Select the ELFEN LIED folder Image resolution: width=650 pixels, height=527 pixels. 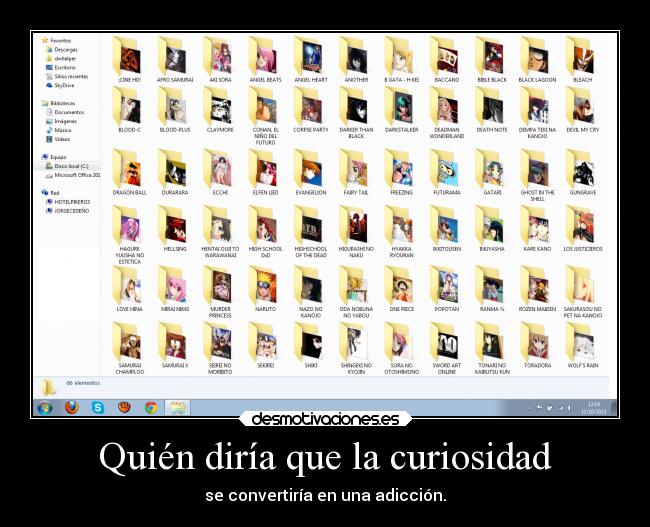pos(265,173)
